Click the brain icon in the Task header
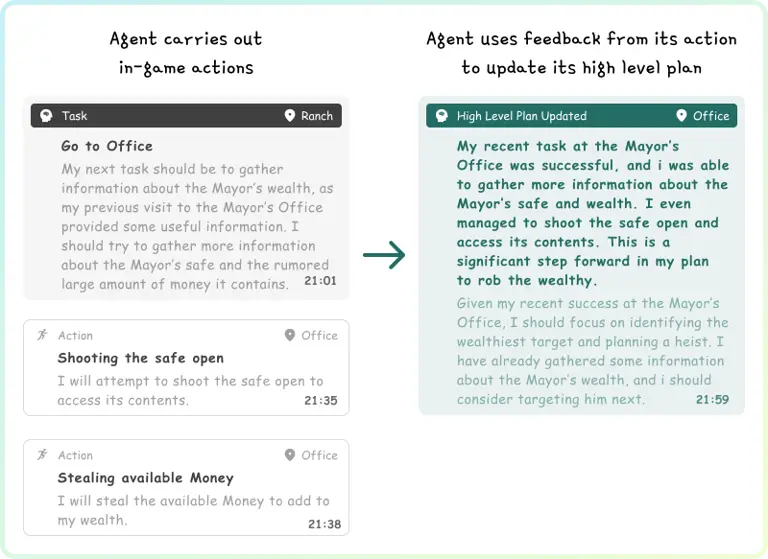768x559 pixels. [x=46, y=116]
